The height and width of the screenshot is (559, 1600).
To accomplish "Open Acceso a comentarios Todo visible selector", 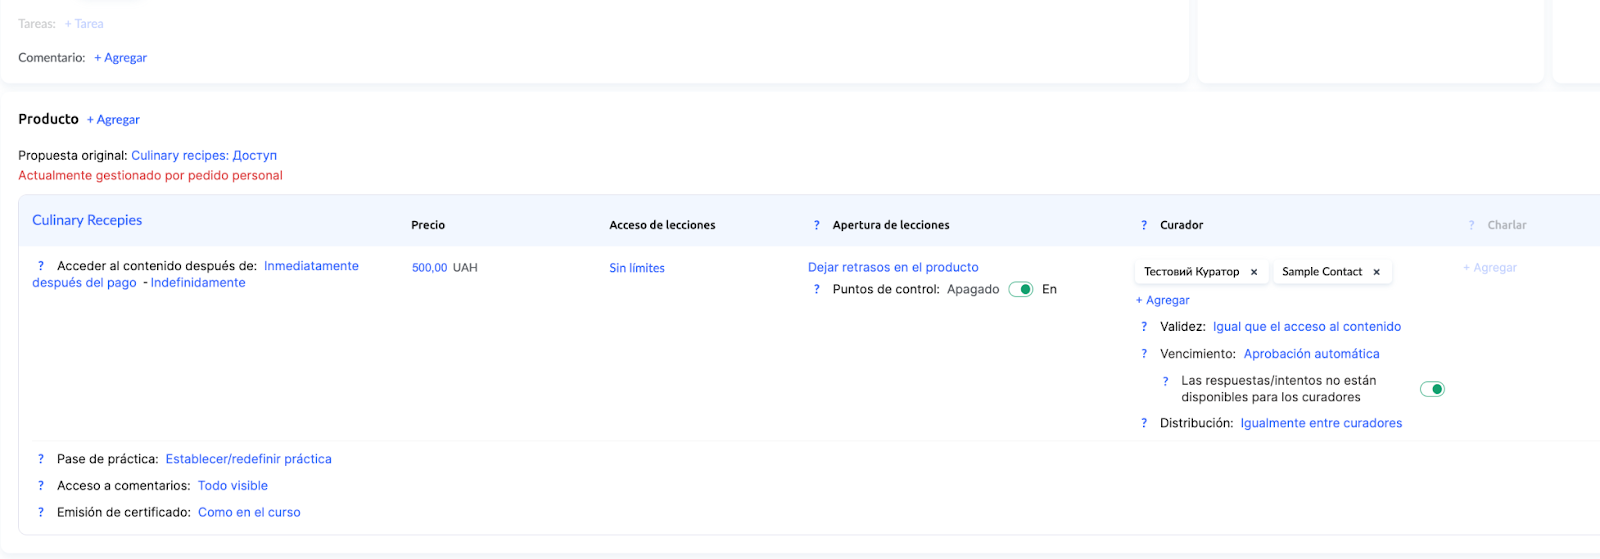I will click(232, 486).
